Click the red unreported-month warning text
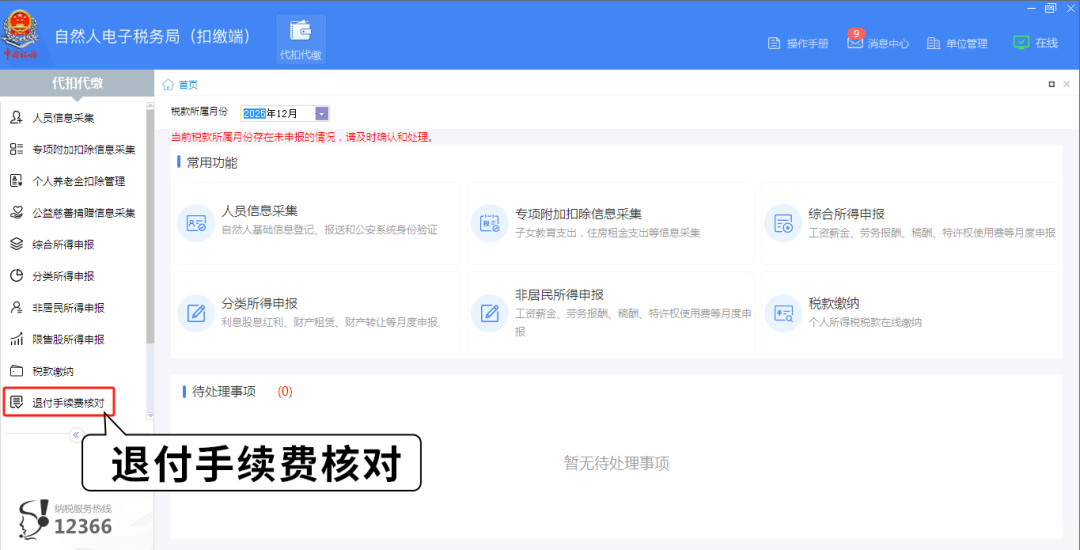This screenshot has width=1080, height=550. point(302,138)
